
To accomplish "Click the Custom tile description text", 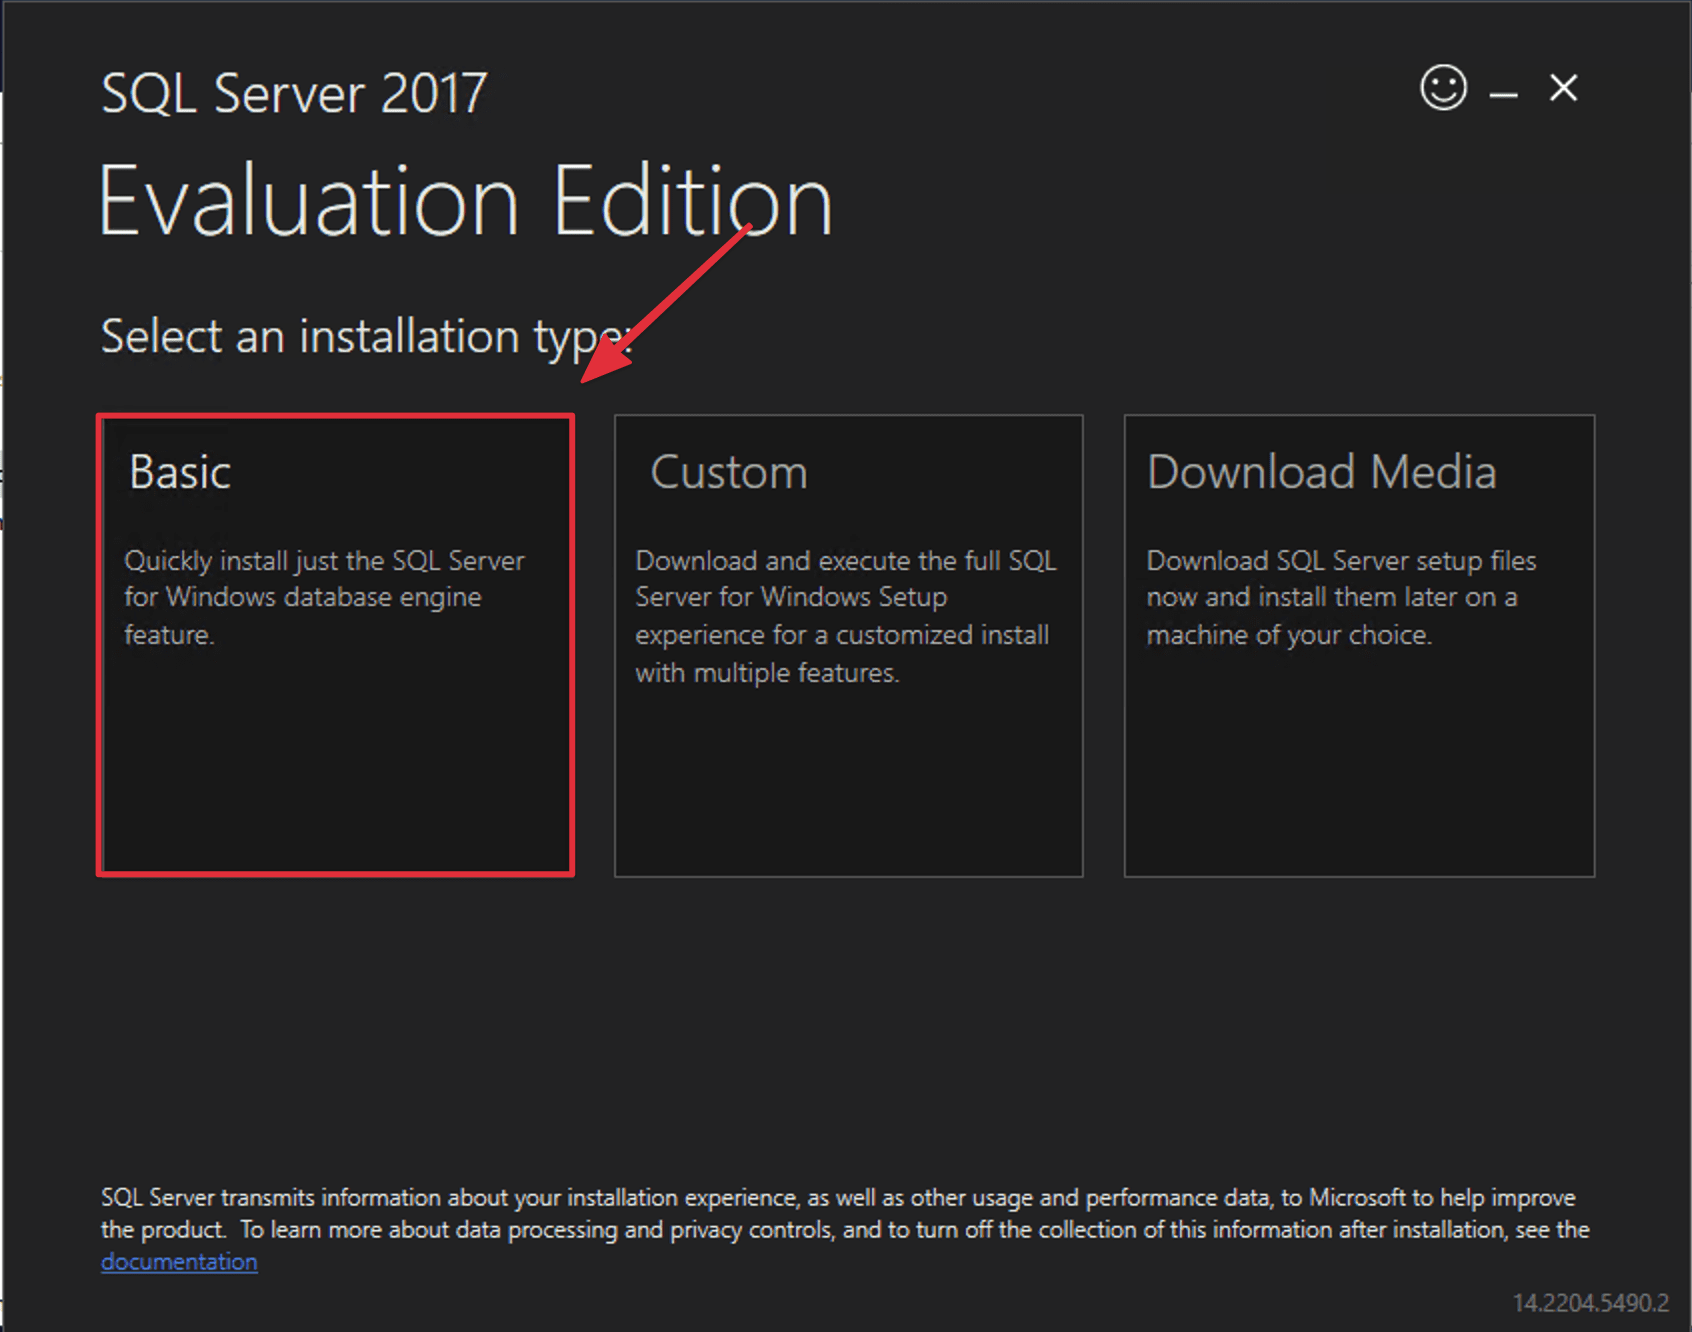I will pos(845,616).
